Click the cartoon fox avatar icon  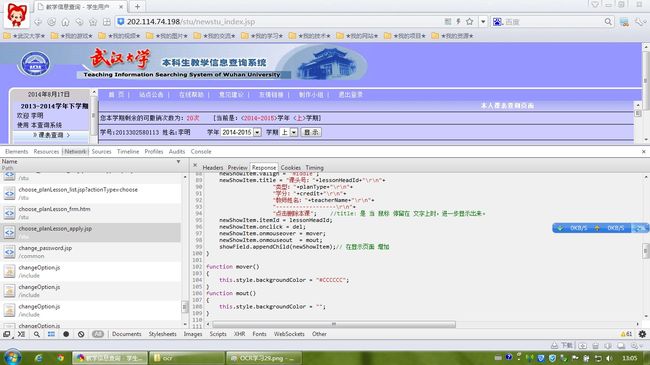pyautogui.click(x=16, y=15)
